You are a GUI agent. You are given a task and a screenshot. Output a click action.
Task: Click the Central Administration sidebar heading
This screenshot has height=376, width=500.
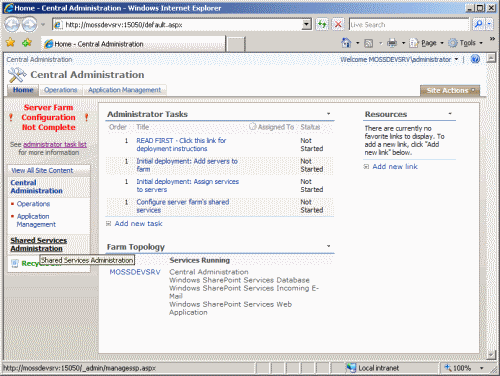point(36,187)
